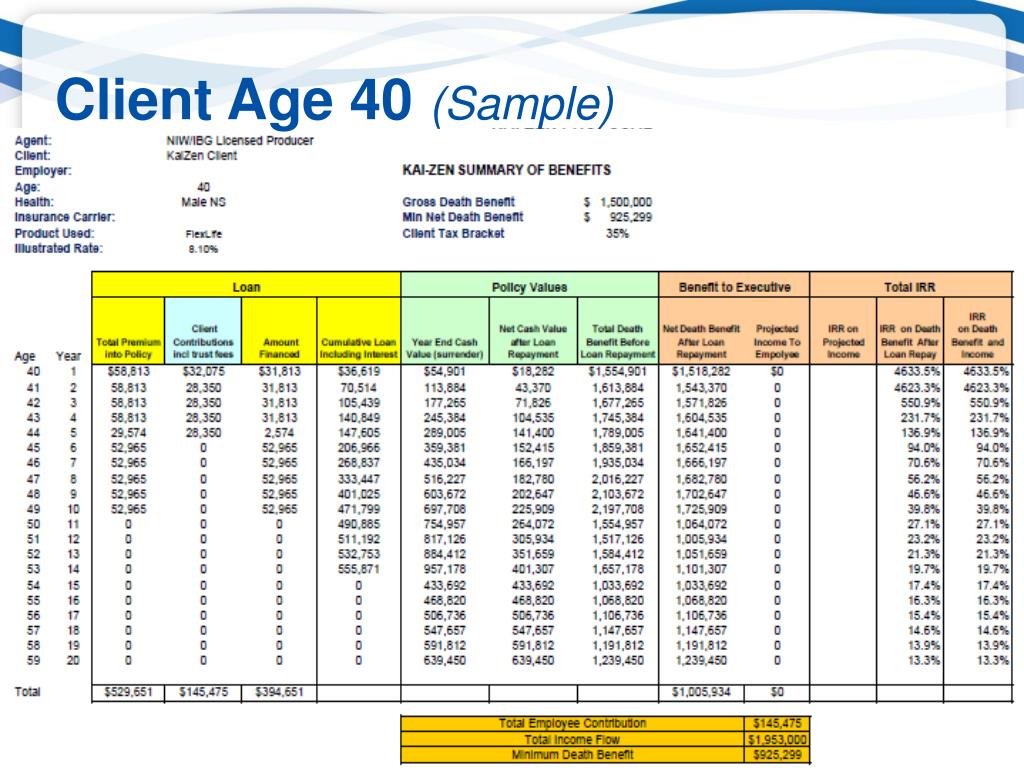The image size is (1024, 768).
Task: Click the 'Benefit to Executive' group header
Action: 734,287
